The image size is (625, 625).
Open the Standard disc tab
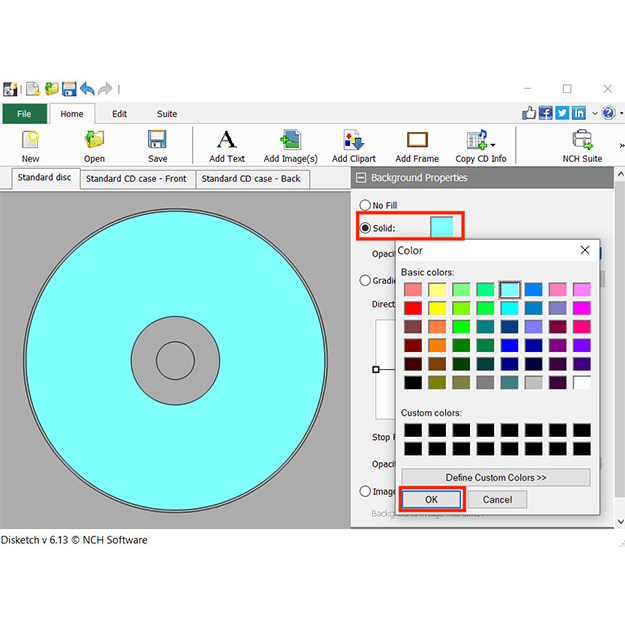point(45,178)
